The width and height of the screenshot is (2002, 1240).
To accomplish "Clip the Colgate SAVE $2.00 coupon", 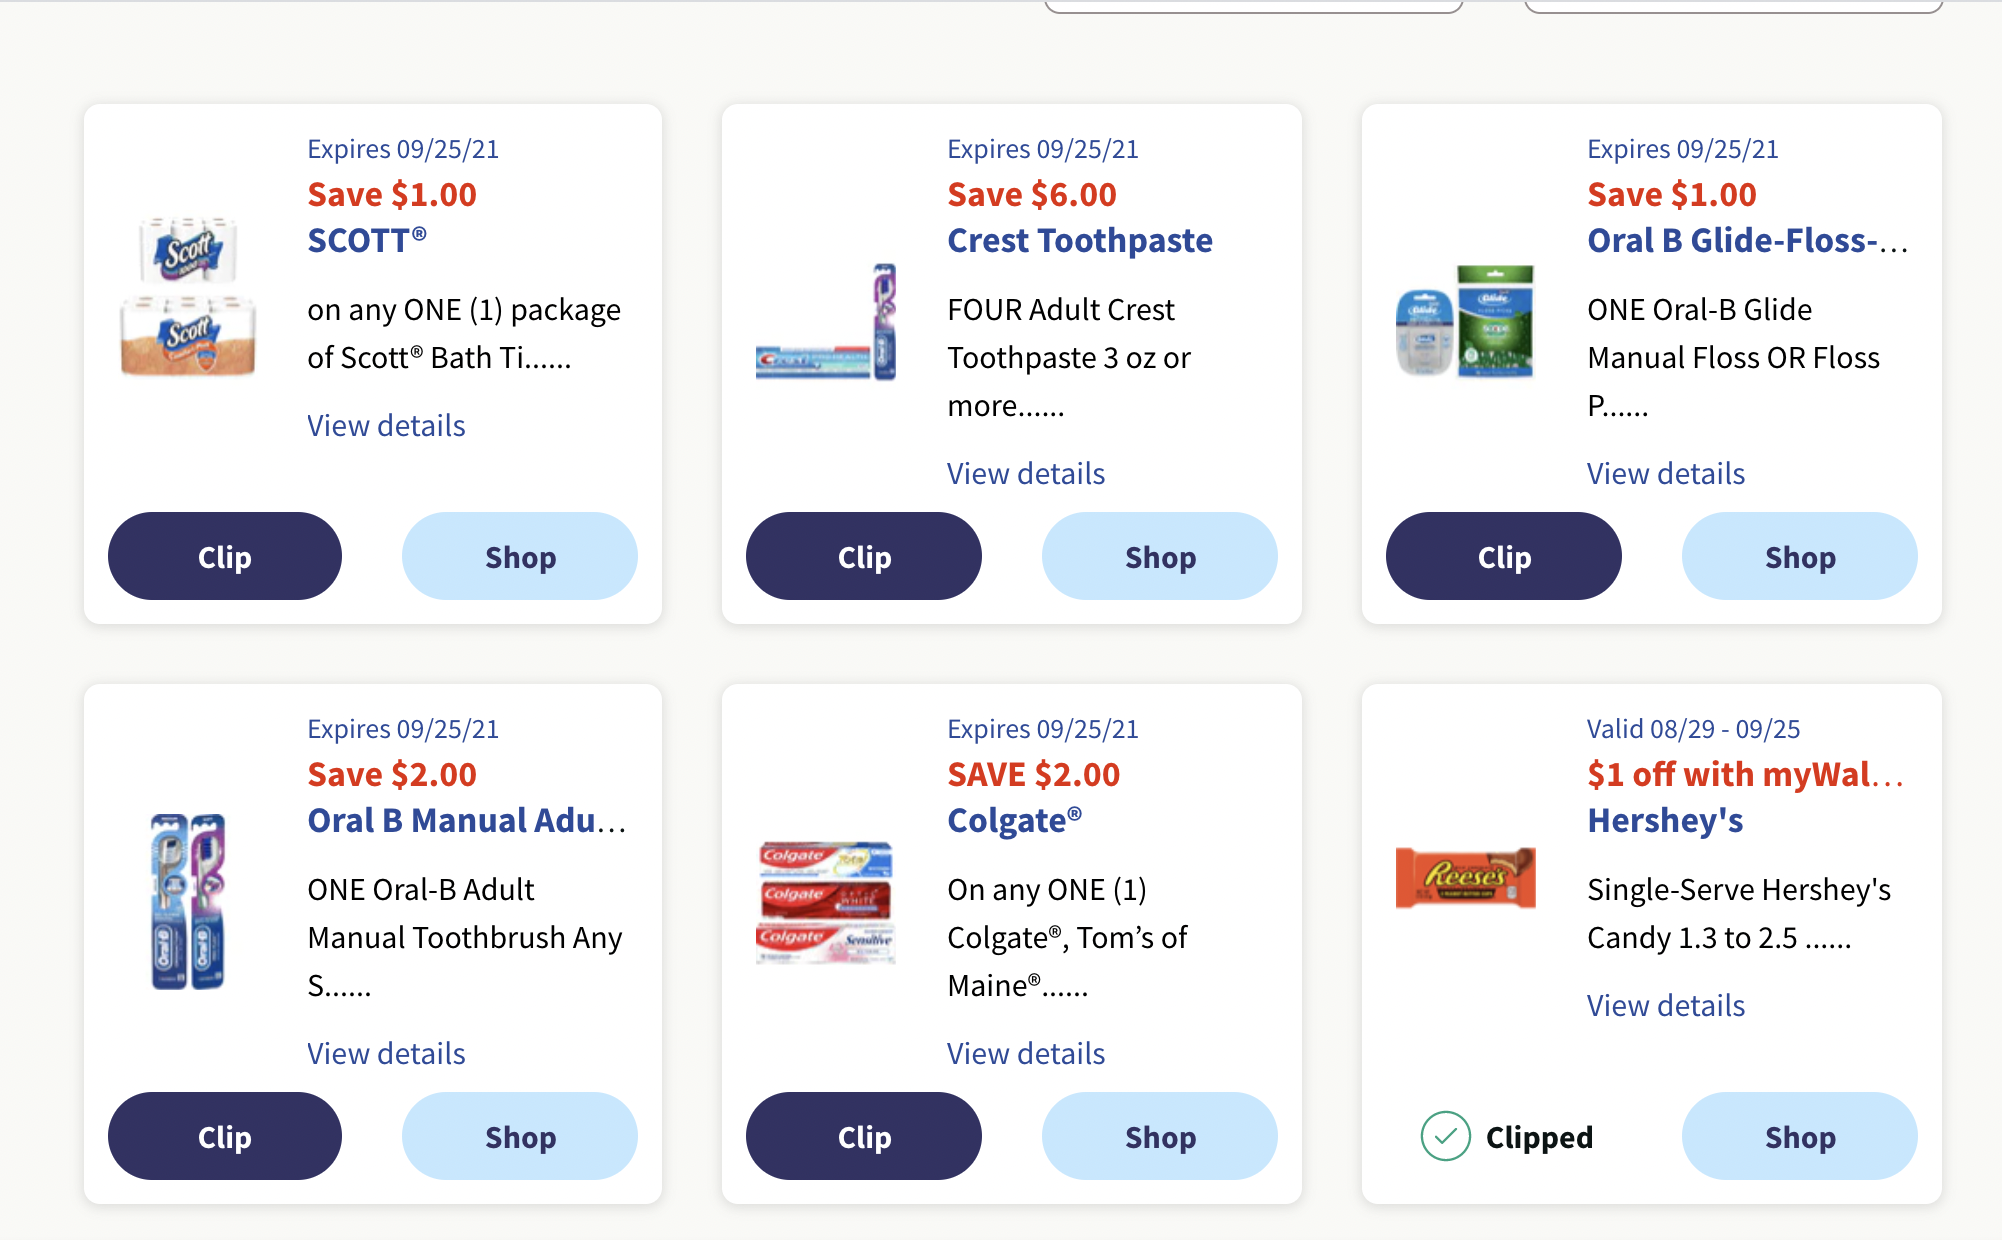I will (x=863, y=1136).
